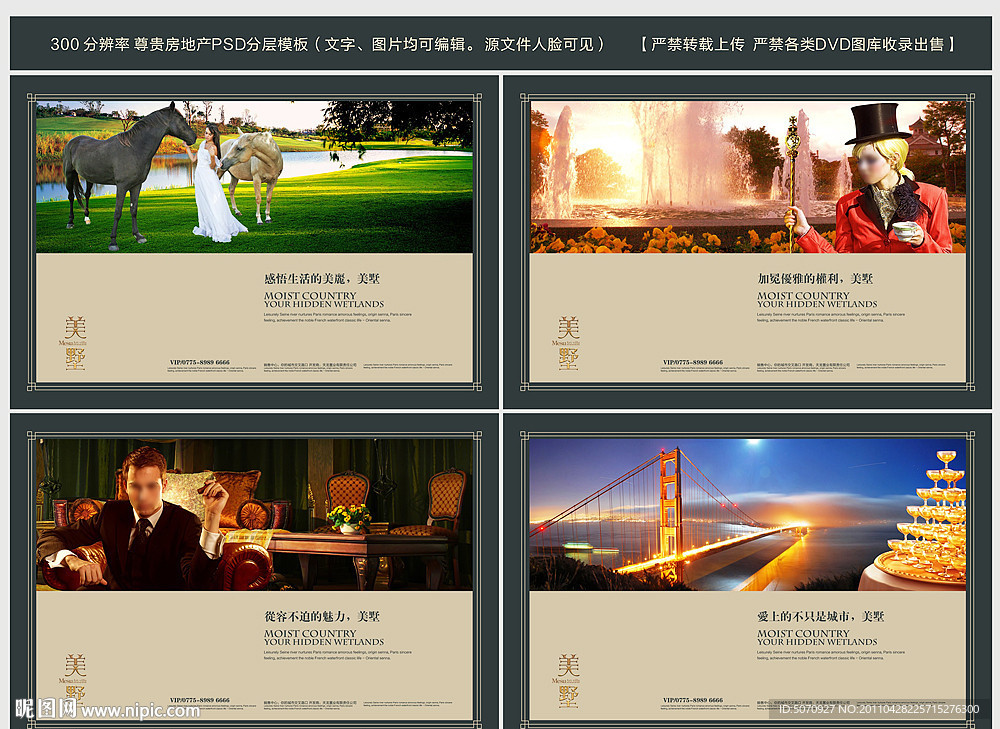Select the headline "加冕優雅的權利，美墅"
The image size is (1000, 729).
pos(815,279)
